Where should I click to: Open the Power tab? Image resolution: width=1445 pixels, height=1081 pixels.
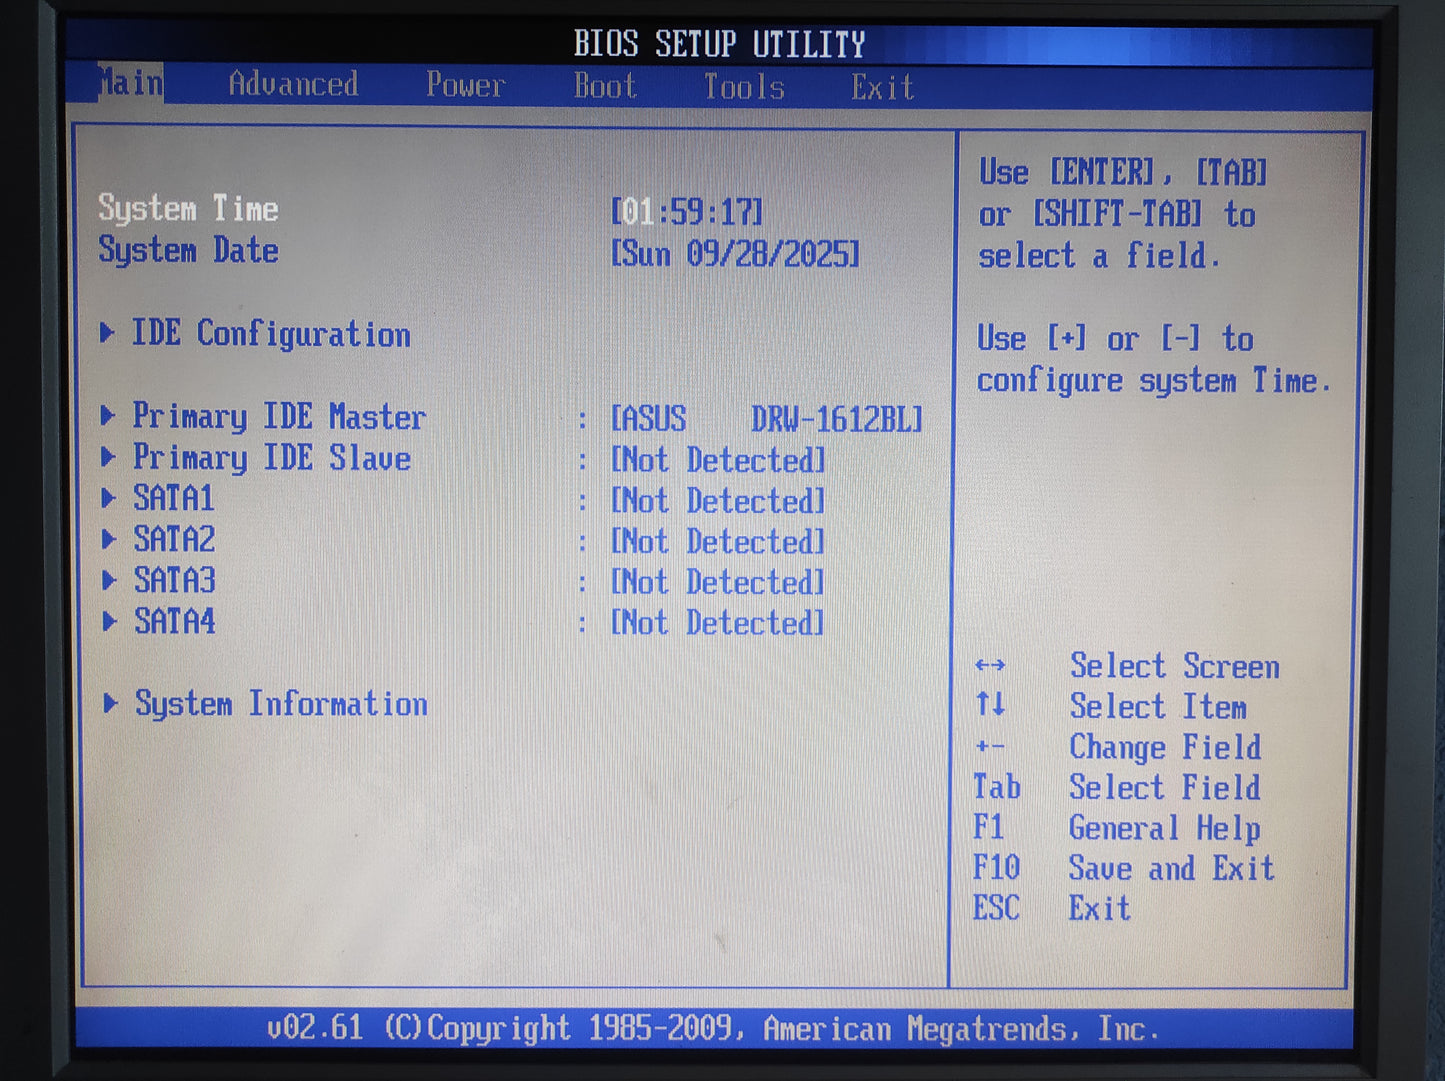click(x=465, y=85)
